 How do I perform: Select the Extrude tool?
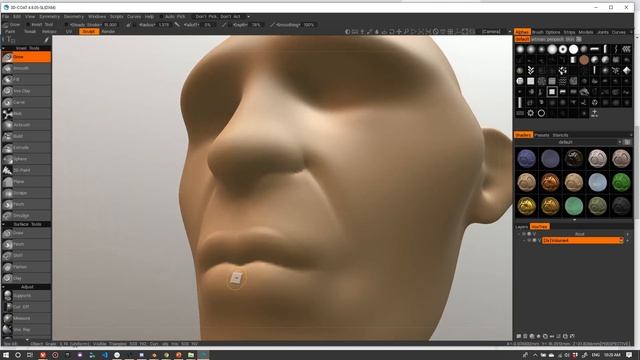tap(26, 148)
